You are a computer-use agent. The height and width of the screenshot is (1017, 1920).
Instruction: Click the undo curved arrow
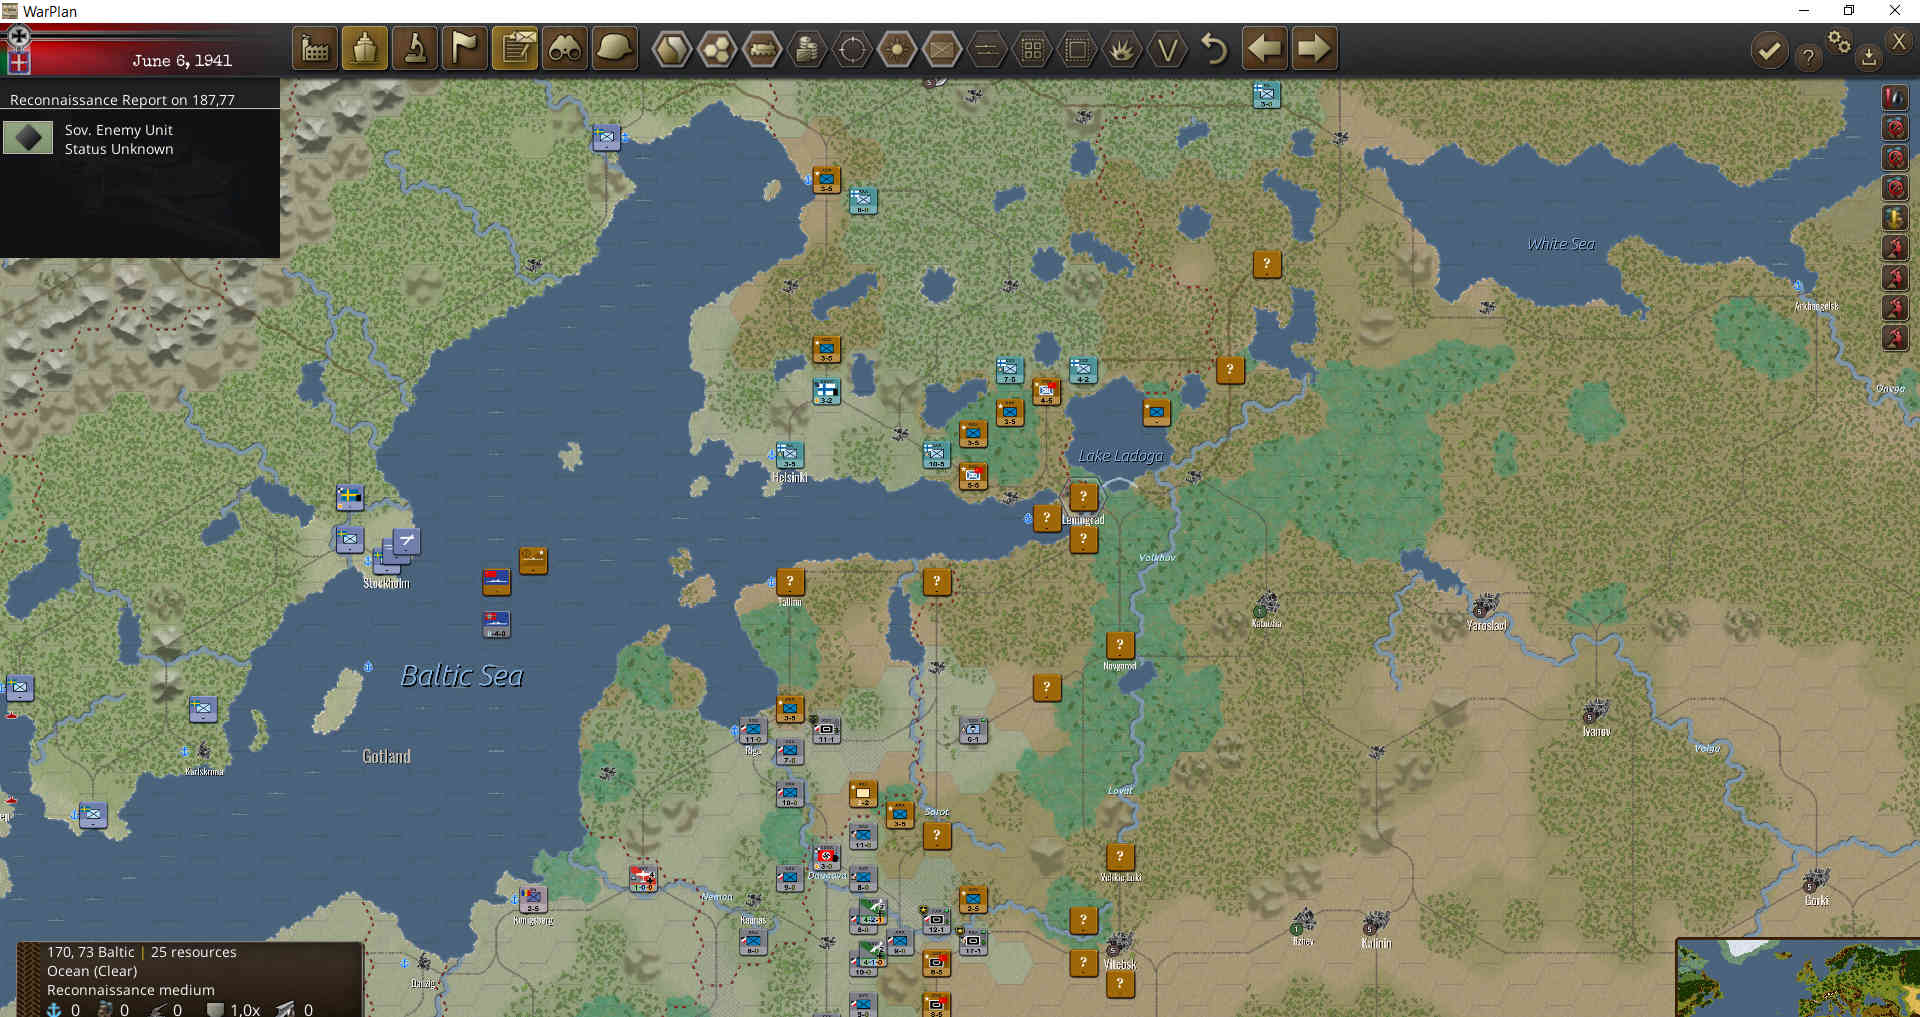[x=1213, y=49]
